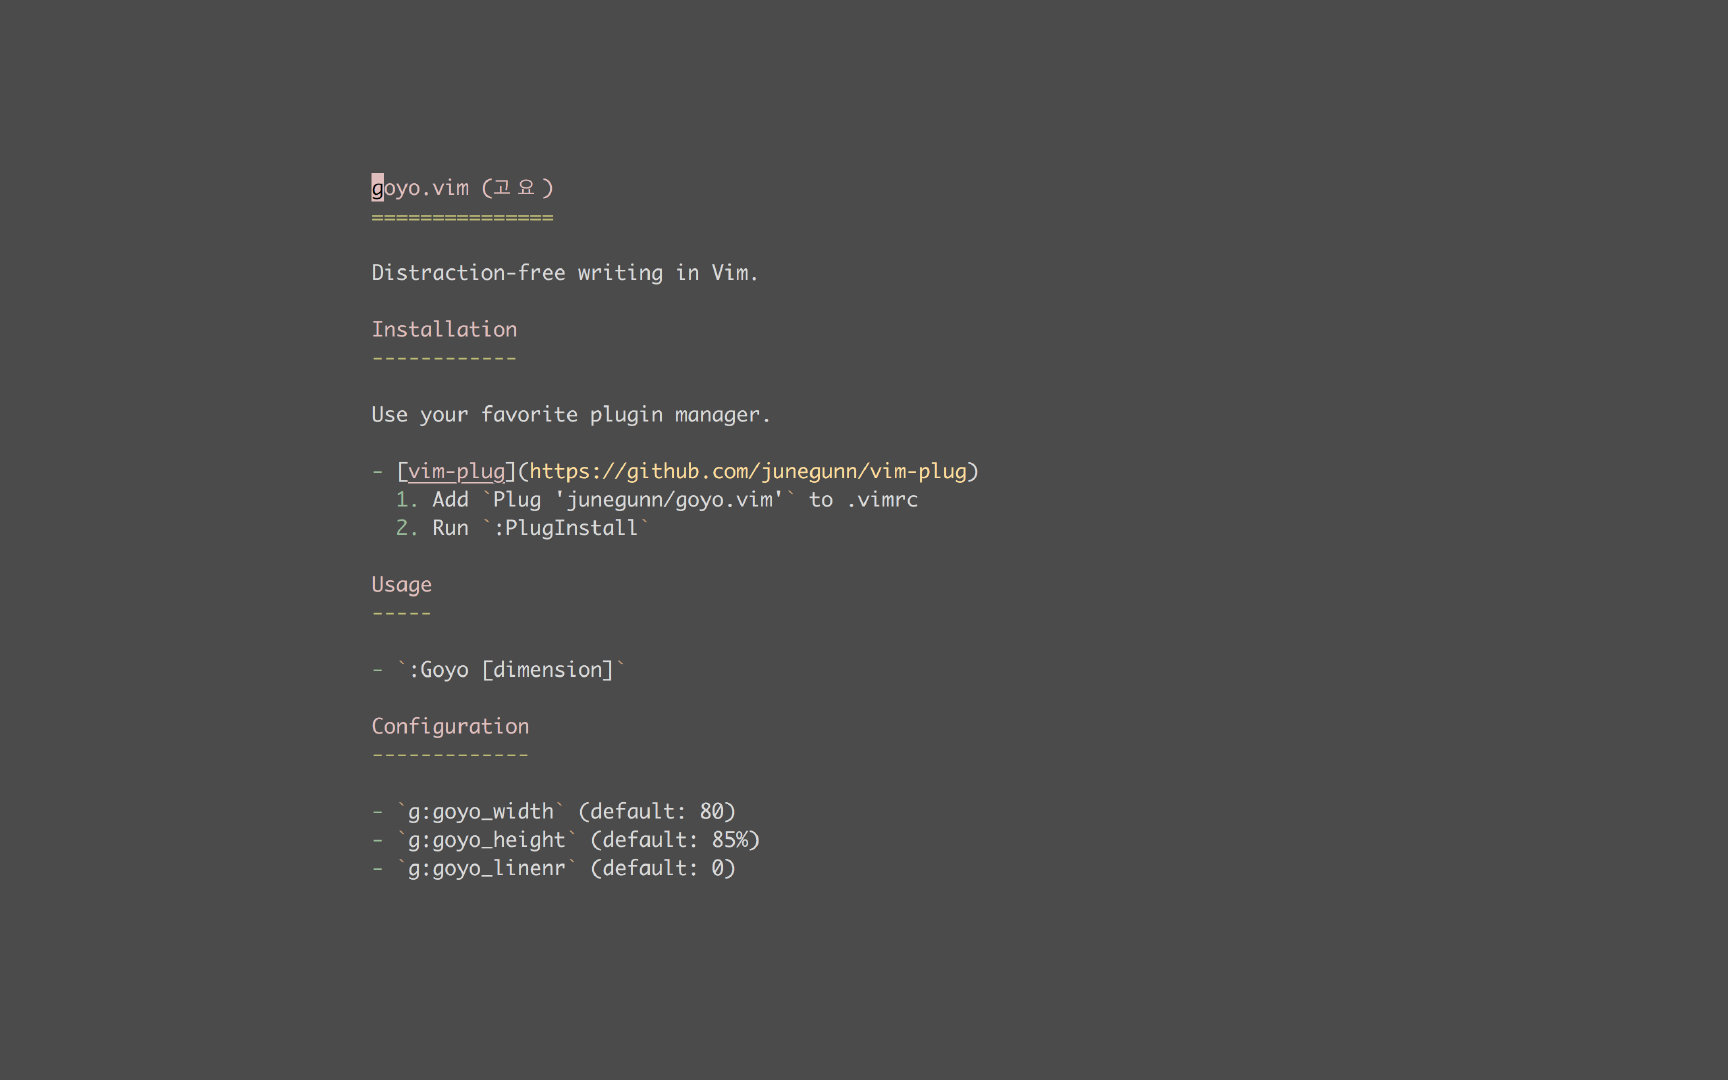Click the g:goyo_width option text
The width and height of the screenshot is (1728, 1080).
[480, 811]
